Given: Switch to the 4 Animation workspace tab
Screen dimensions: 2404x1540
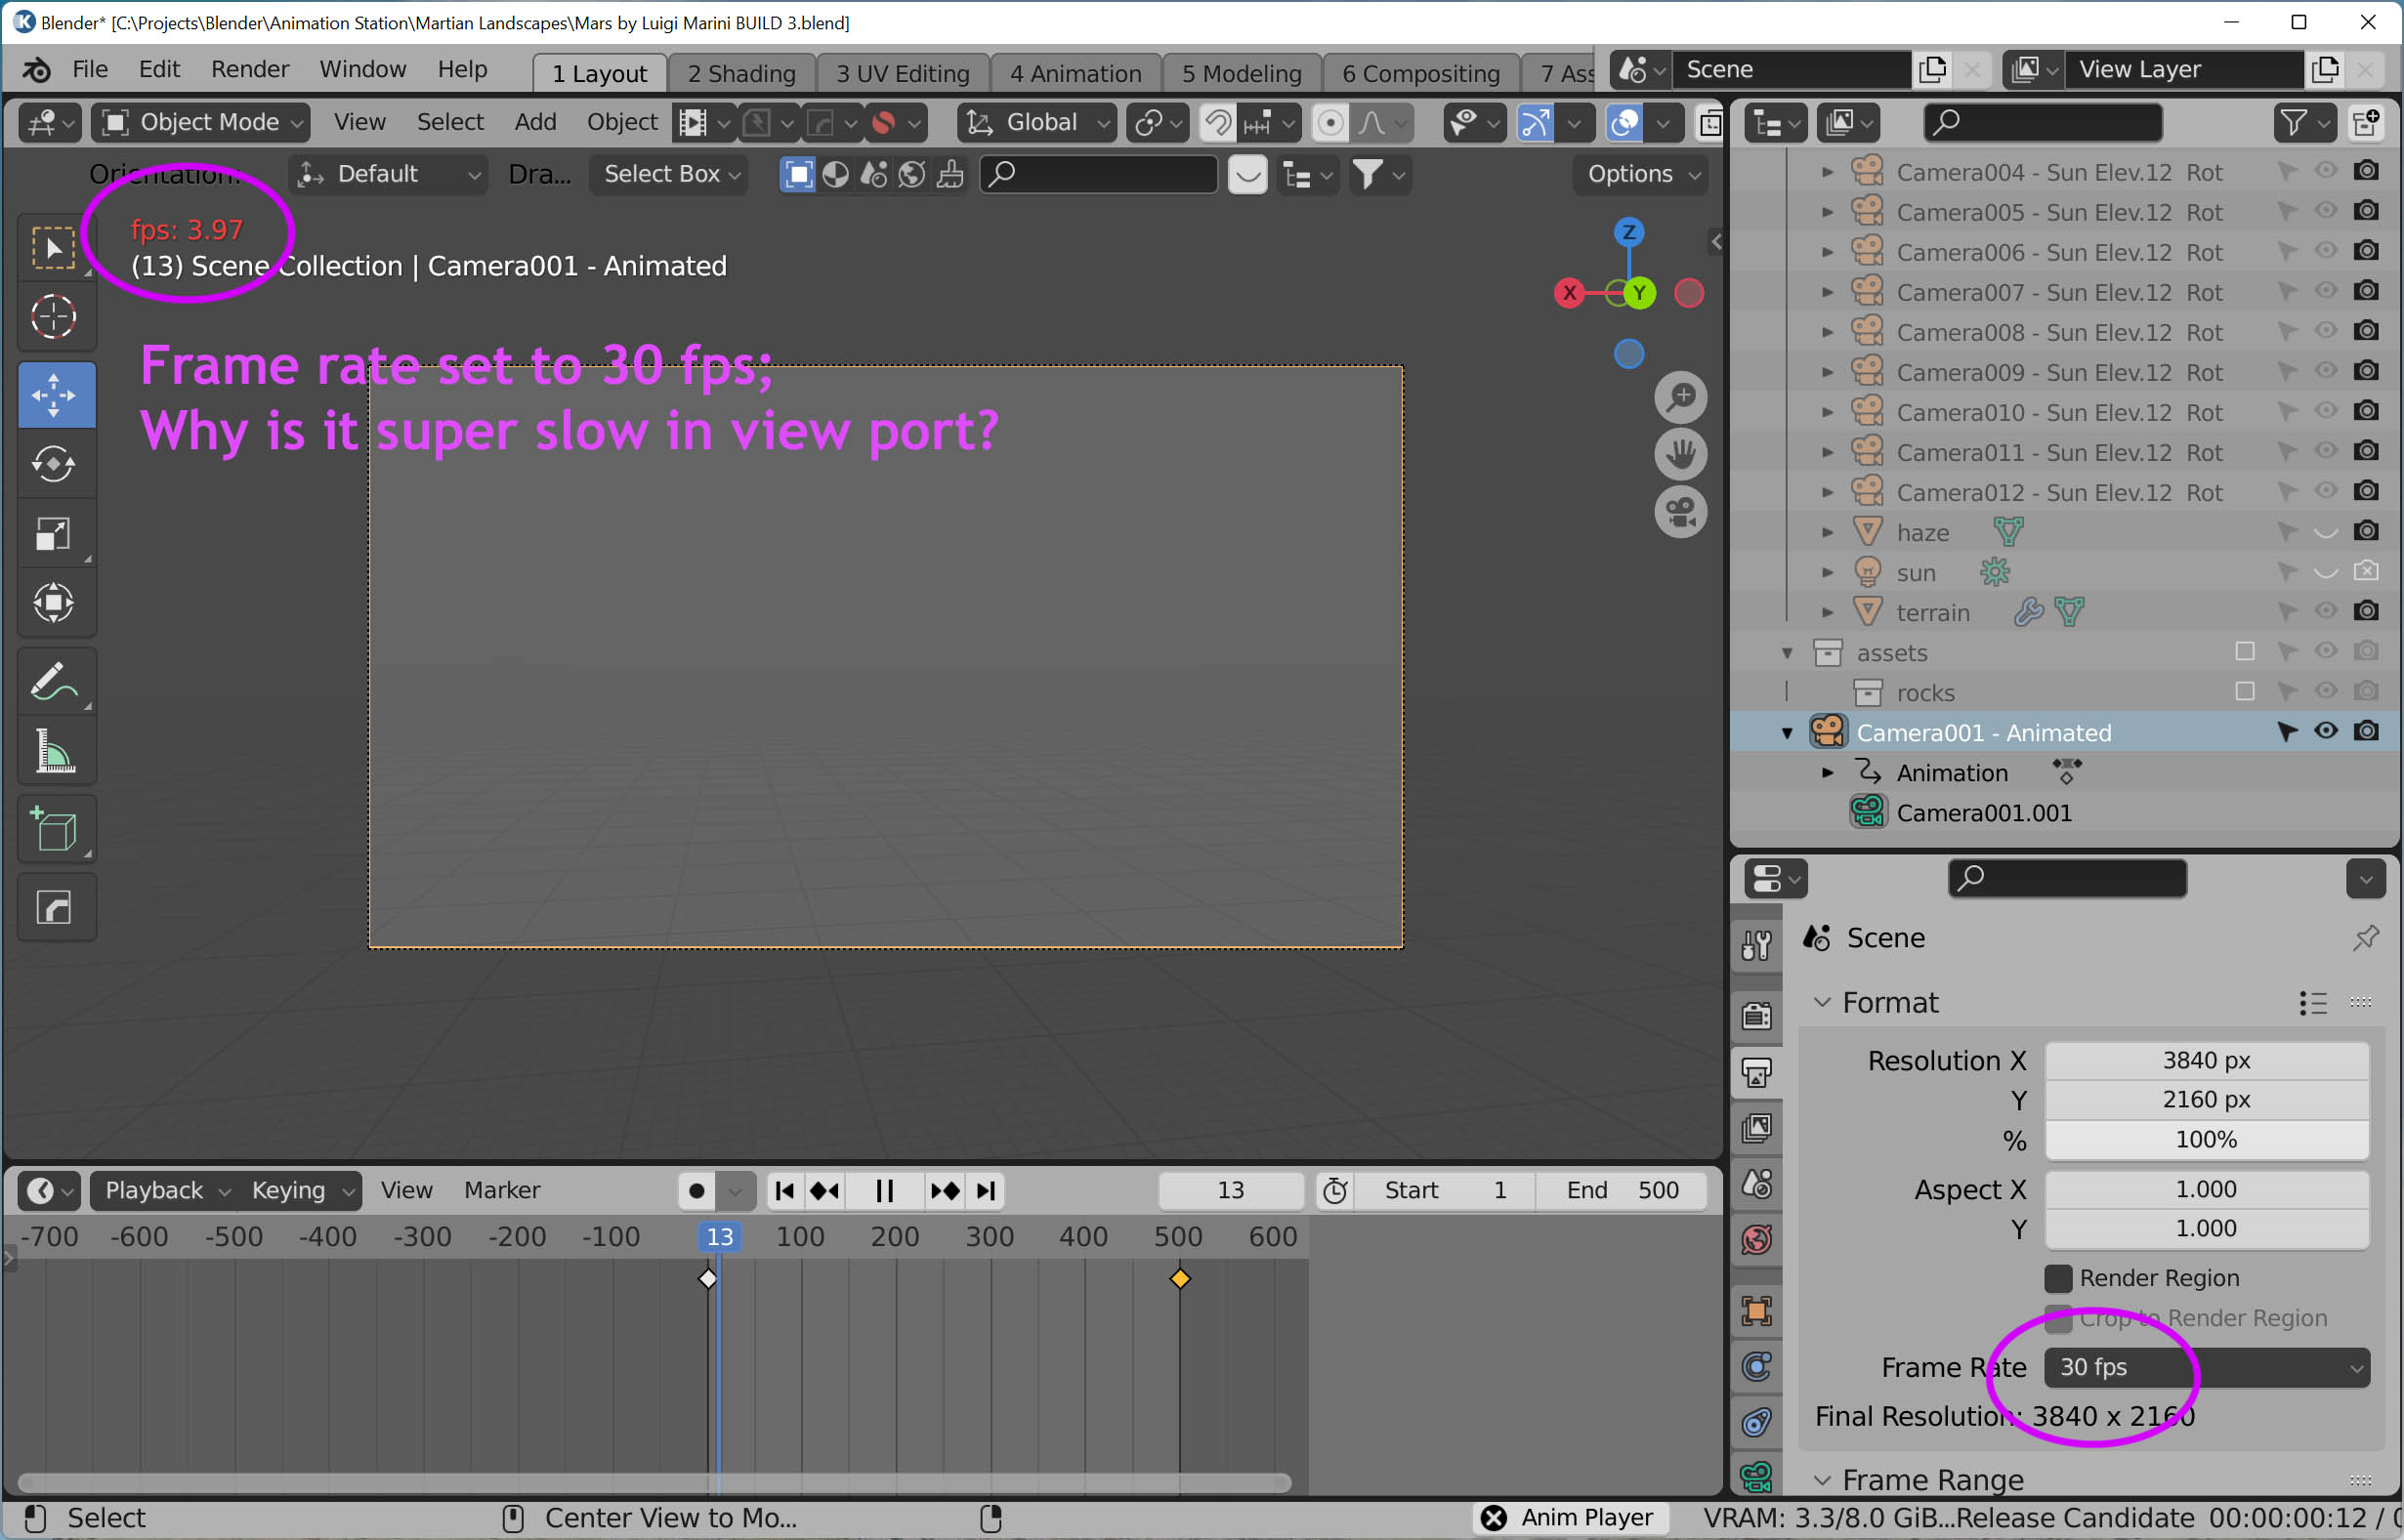Looking at the screenshot, I should [x=1075, y=74].
